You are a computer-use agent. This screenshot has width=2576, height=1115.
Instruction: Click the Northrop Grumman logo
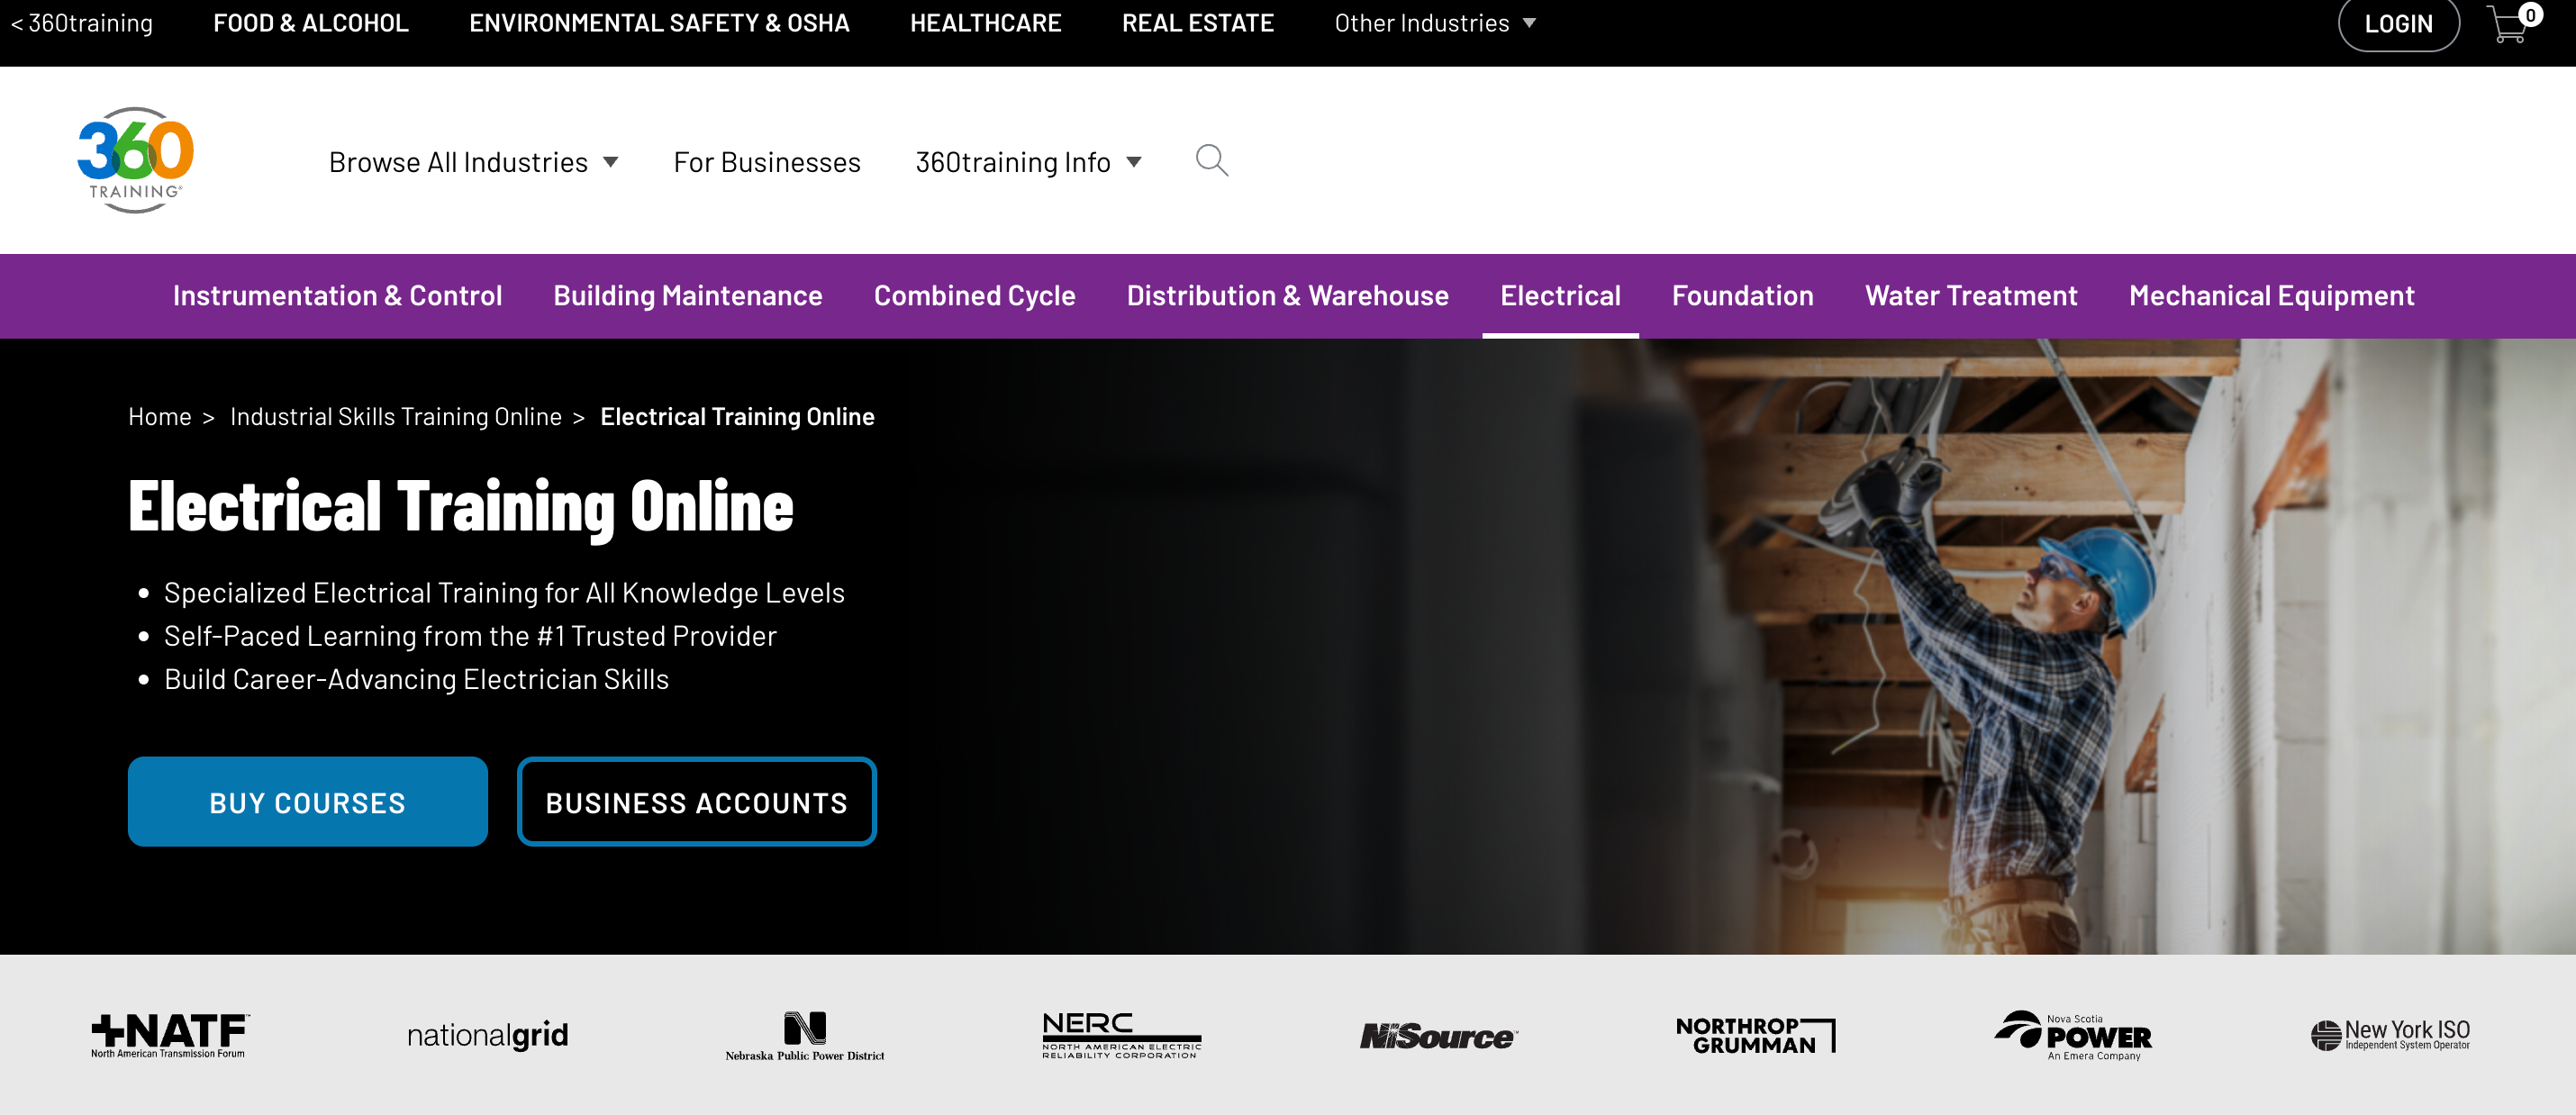pyautogui.click(x=1755, y=1034)
